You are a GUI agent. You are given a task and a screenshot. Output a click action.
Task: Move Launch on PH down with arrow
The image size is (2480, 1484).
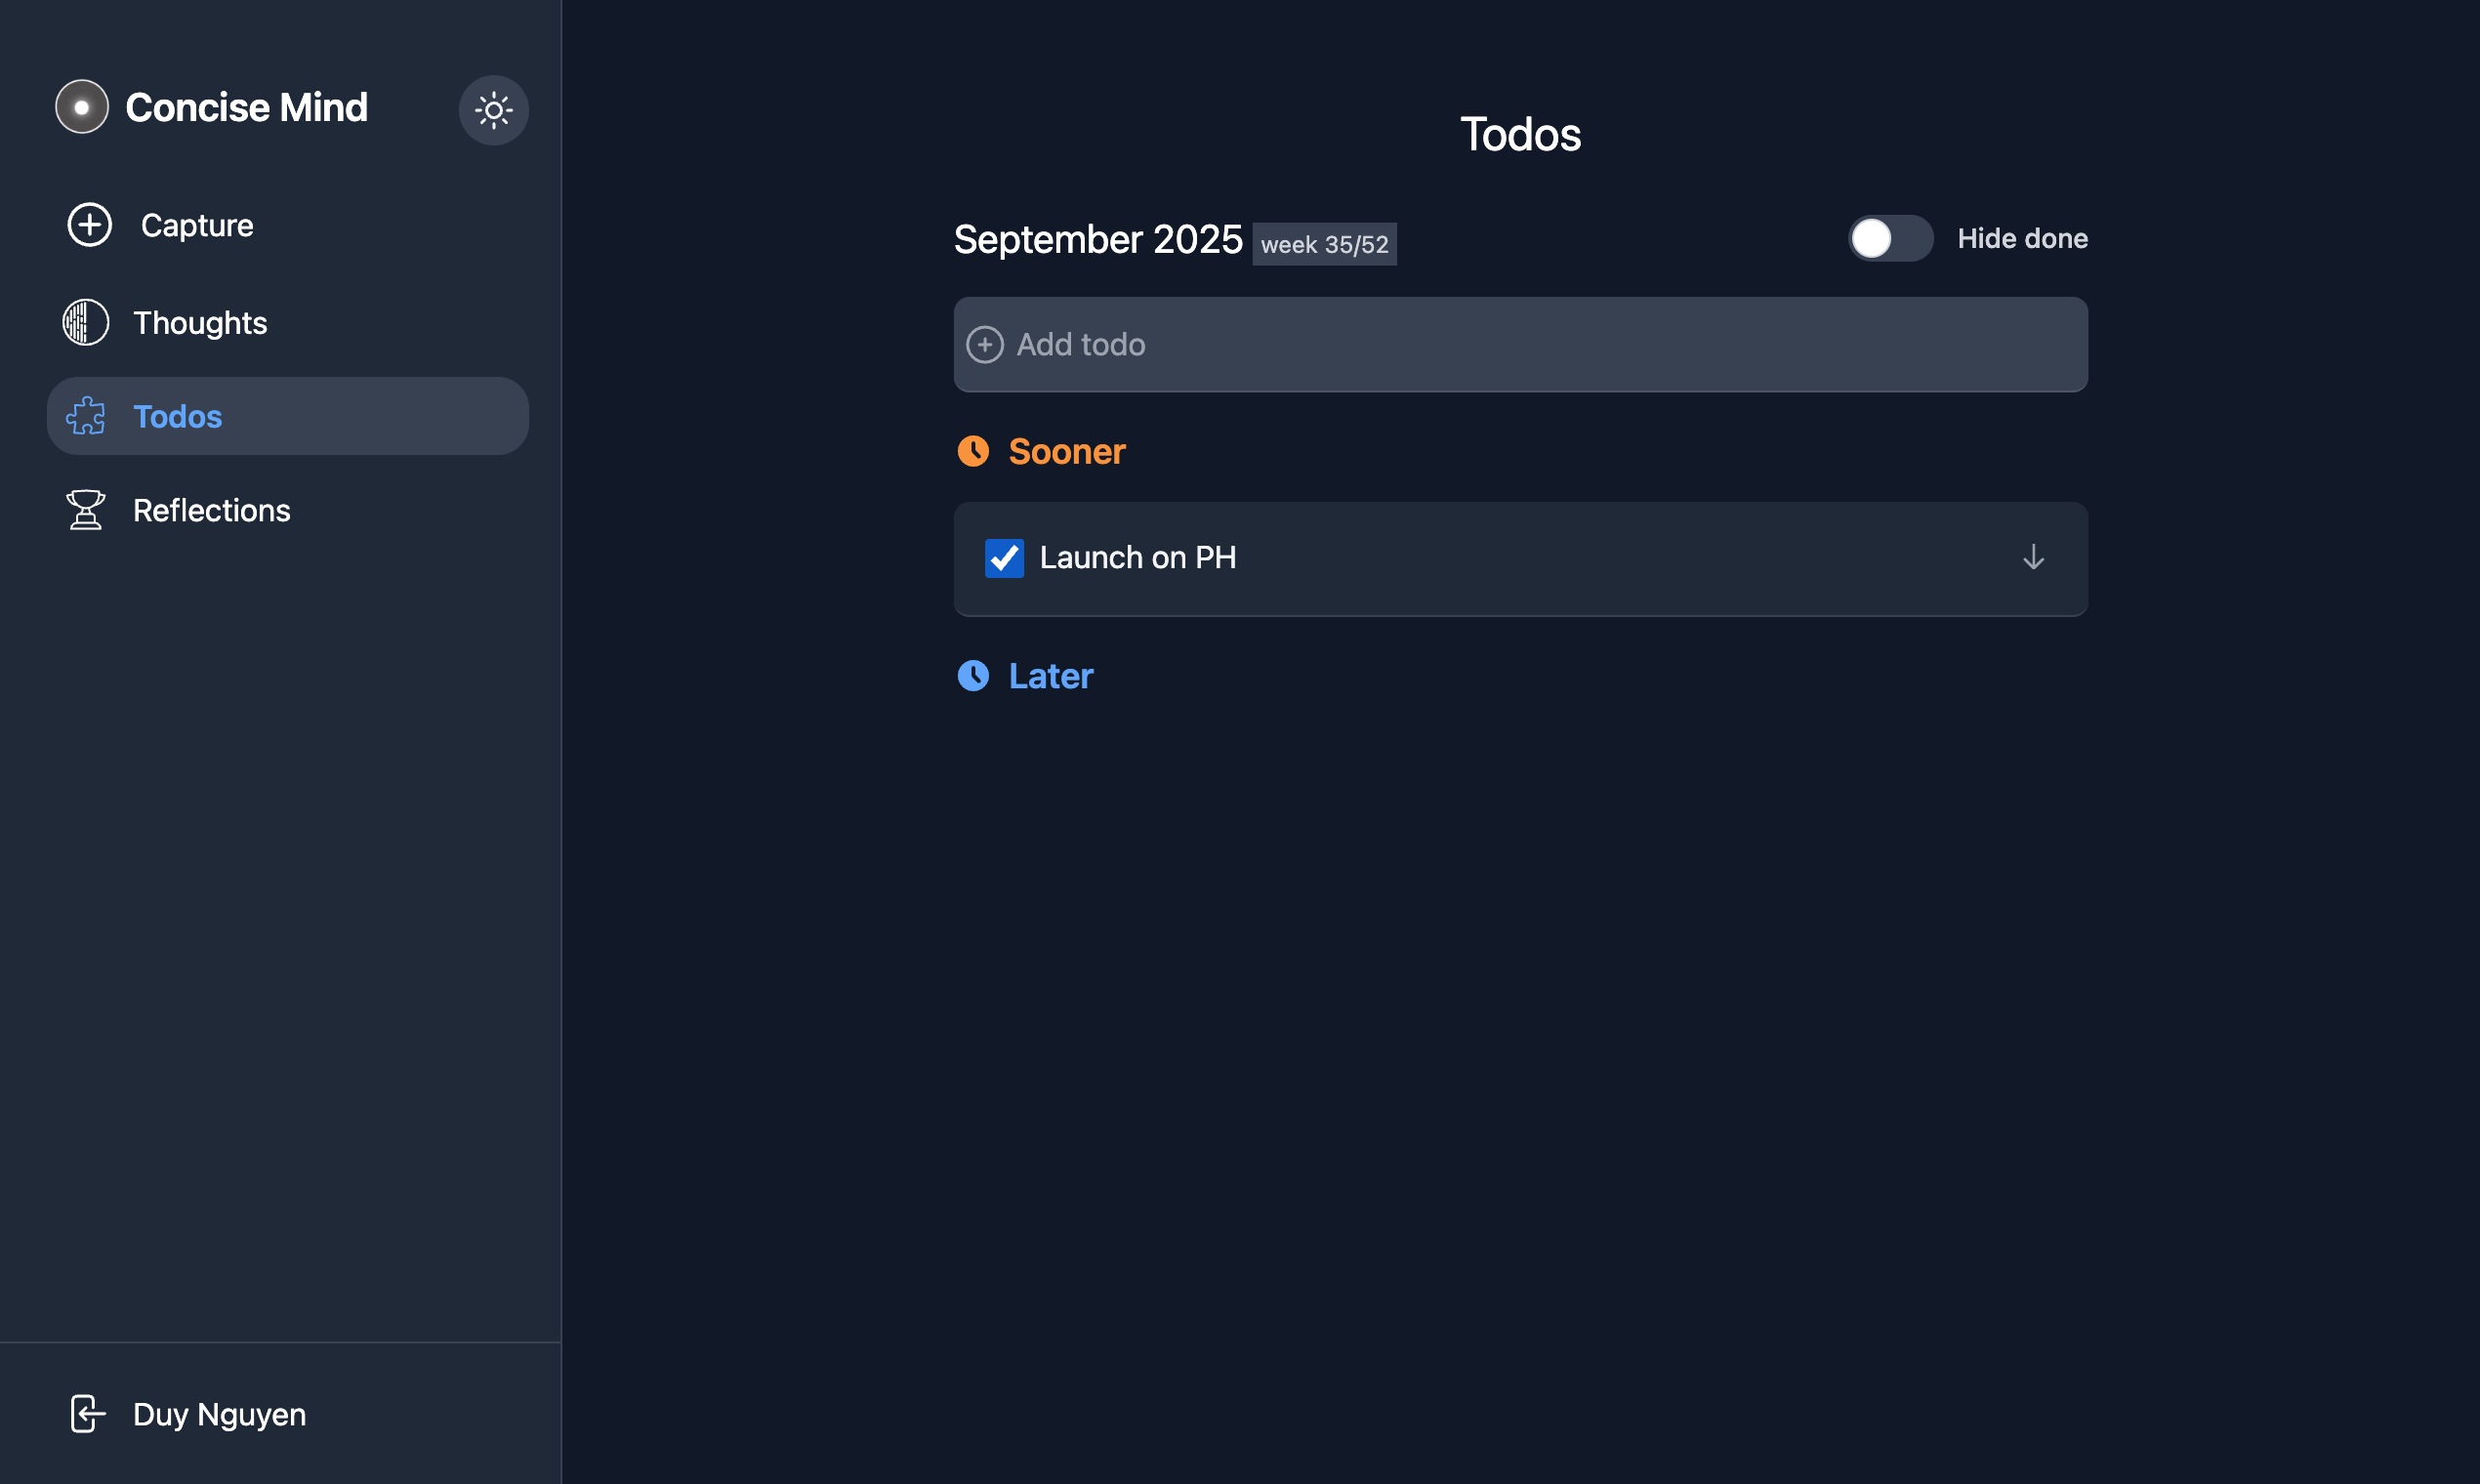click(x=2033, y=558)
